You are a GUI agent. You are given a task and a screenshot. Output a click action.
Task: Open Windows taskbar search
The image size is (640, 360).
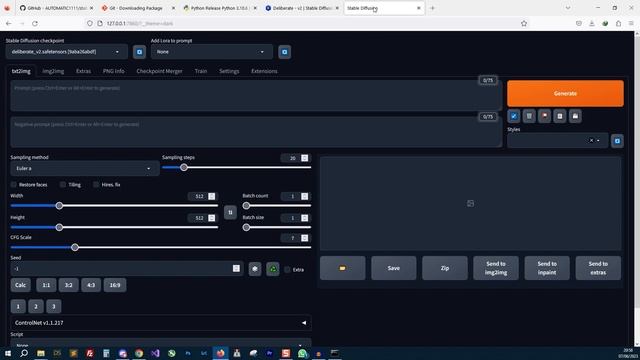(x=24, y=353)
